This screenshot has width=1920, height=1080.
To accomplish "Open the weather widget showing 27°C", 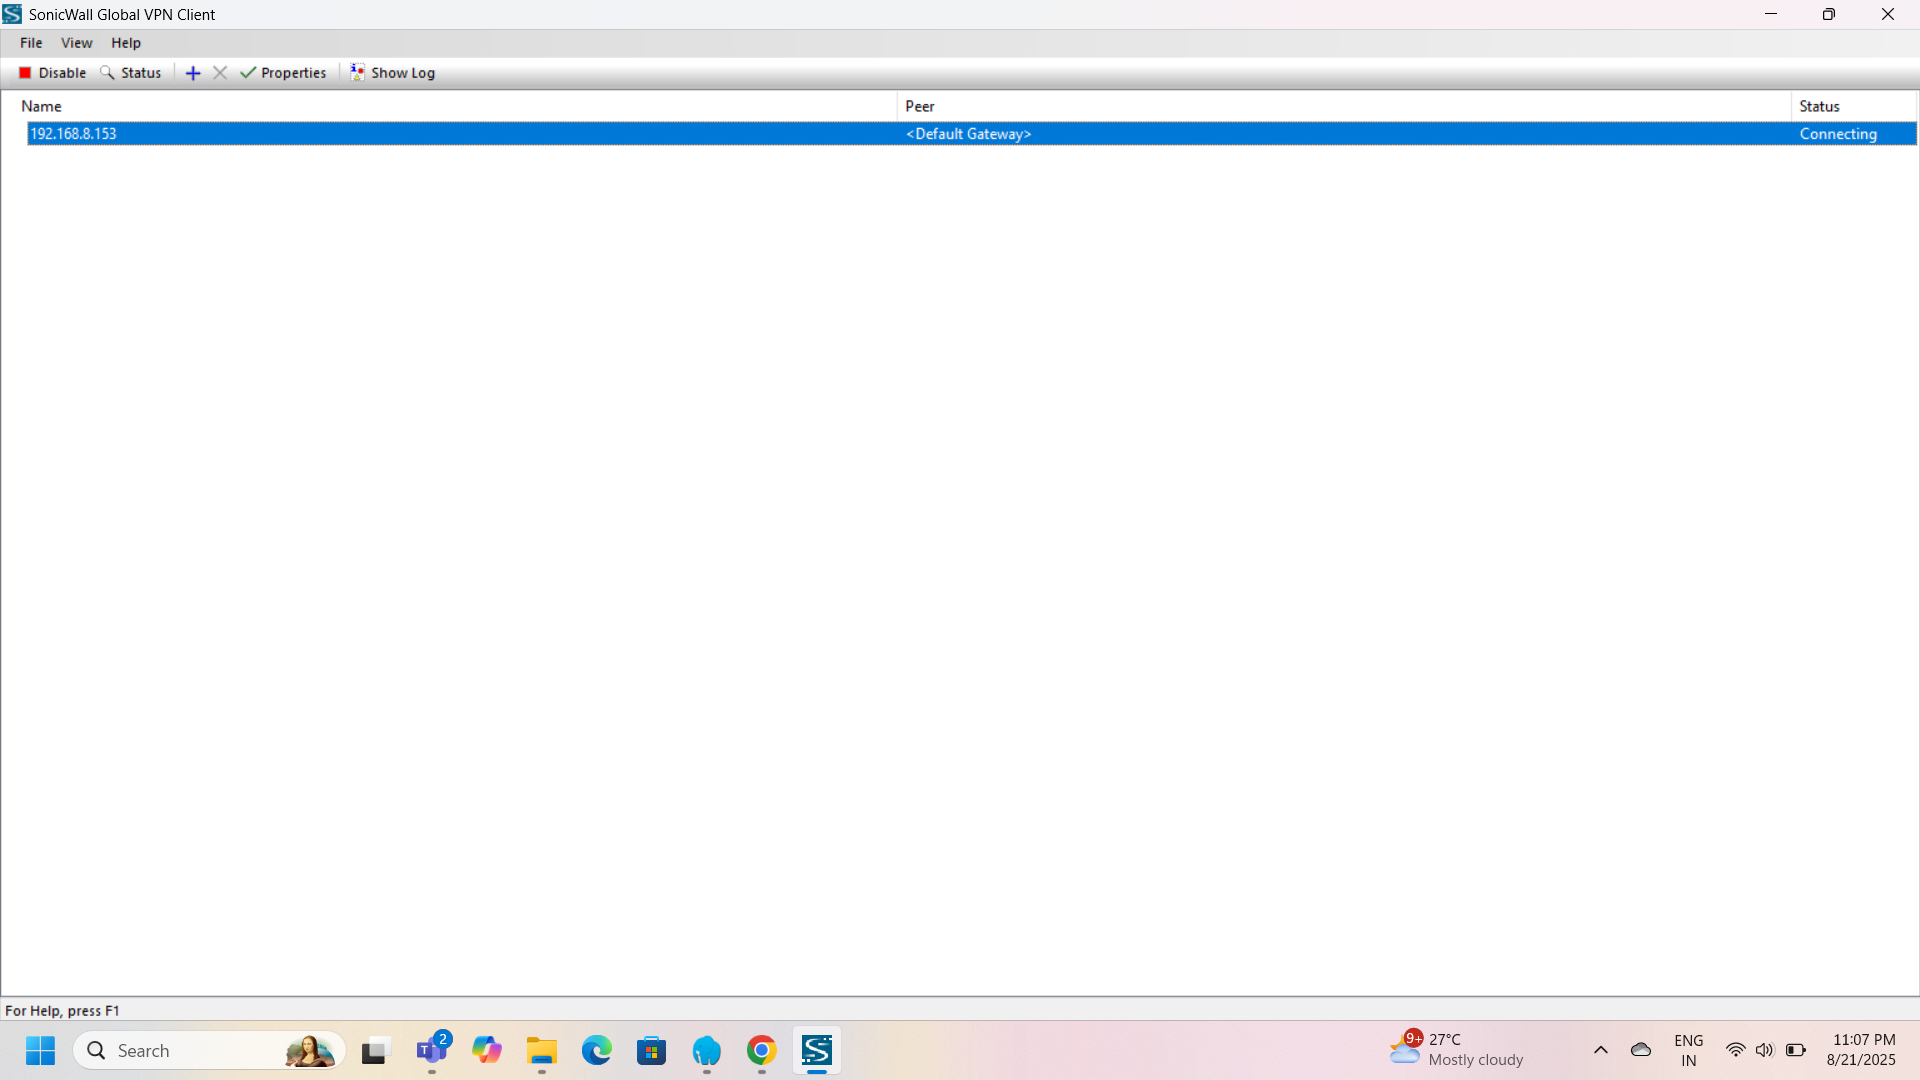I will pyautogui.click(x=1458, y=1050).
